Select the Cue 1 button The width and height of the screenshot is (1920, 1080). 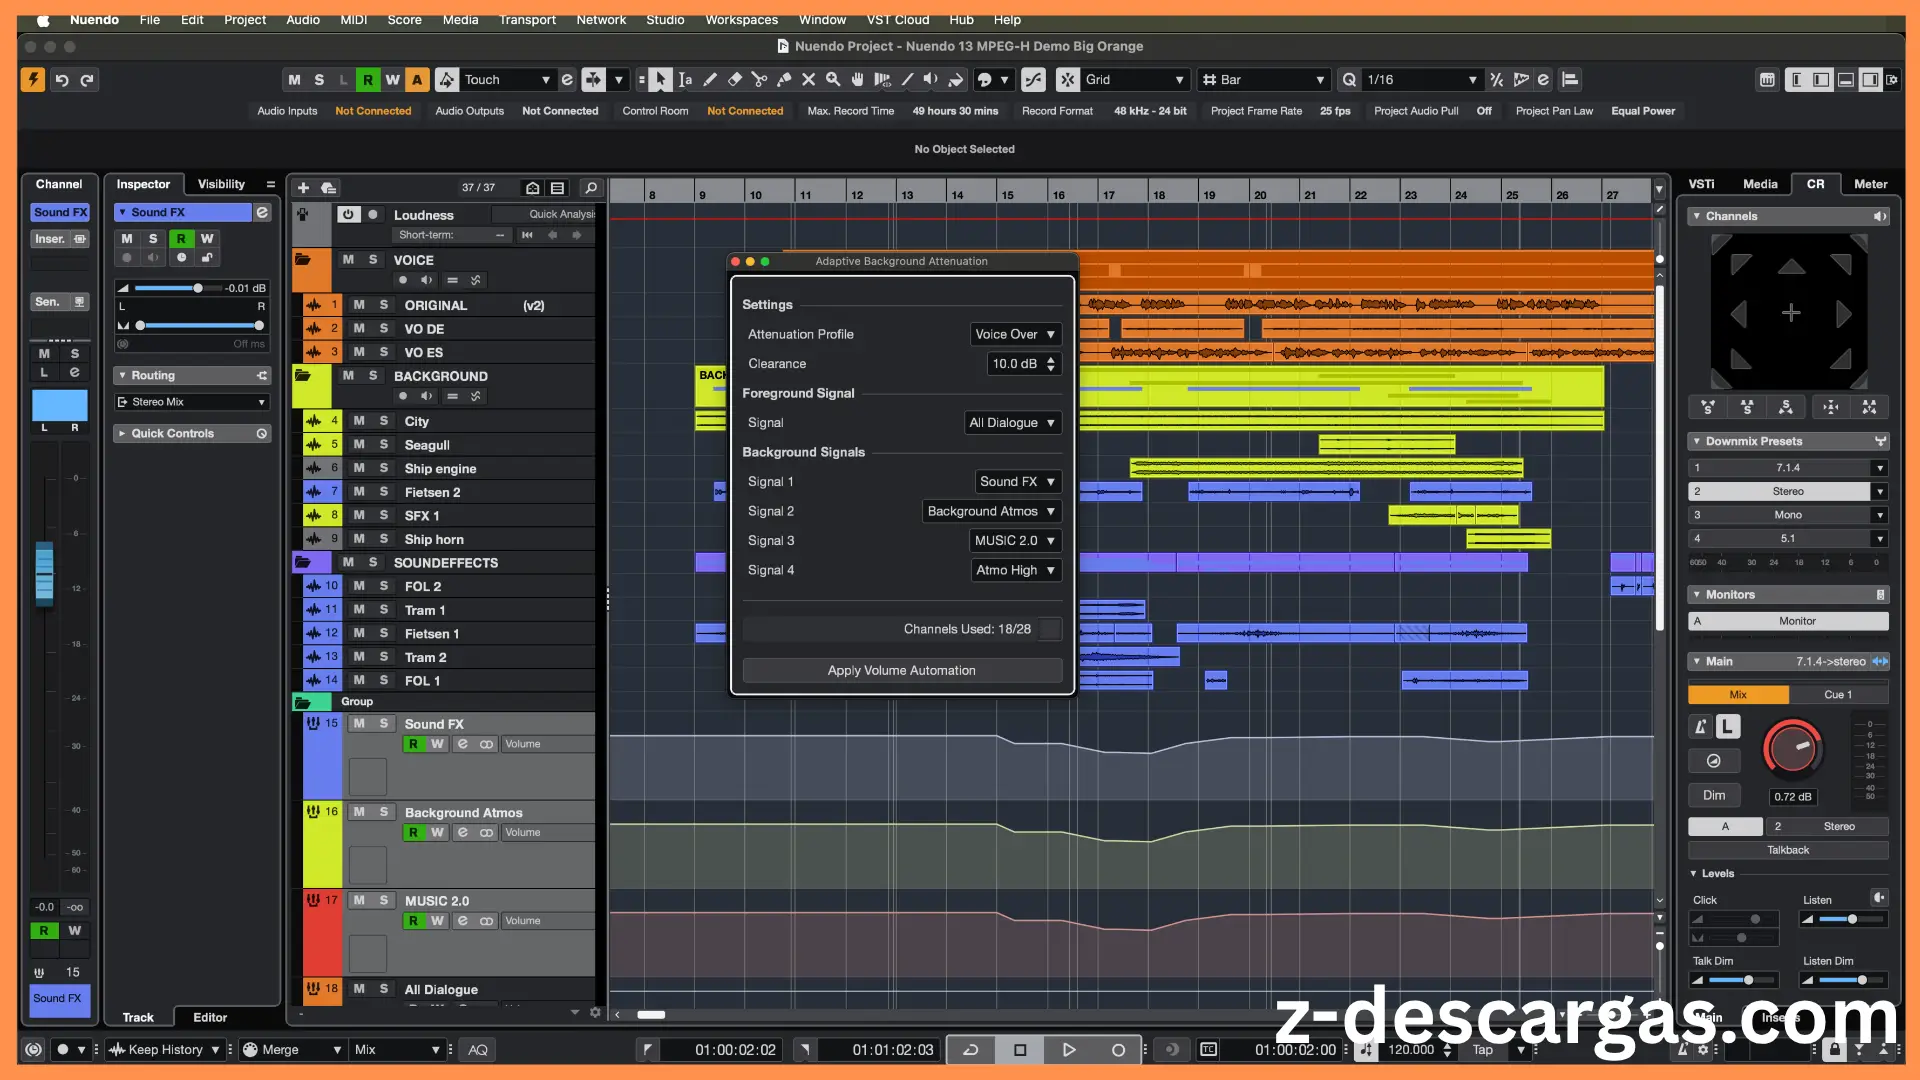pos(1838,695)
